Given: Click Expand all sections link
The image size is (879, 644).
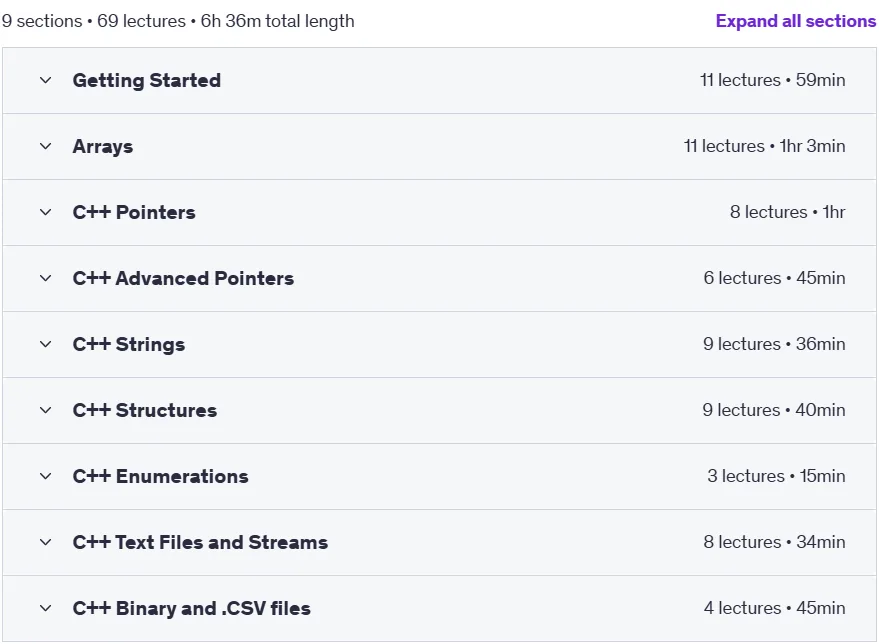Looking at the screenshot, I should coord(795,21).
